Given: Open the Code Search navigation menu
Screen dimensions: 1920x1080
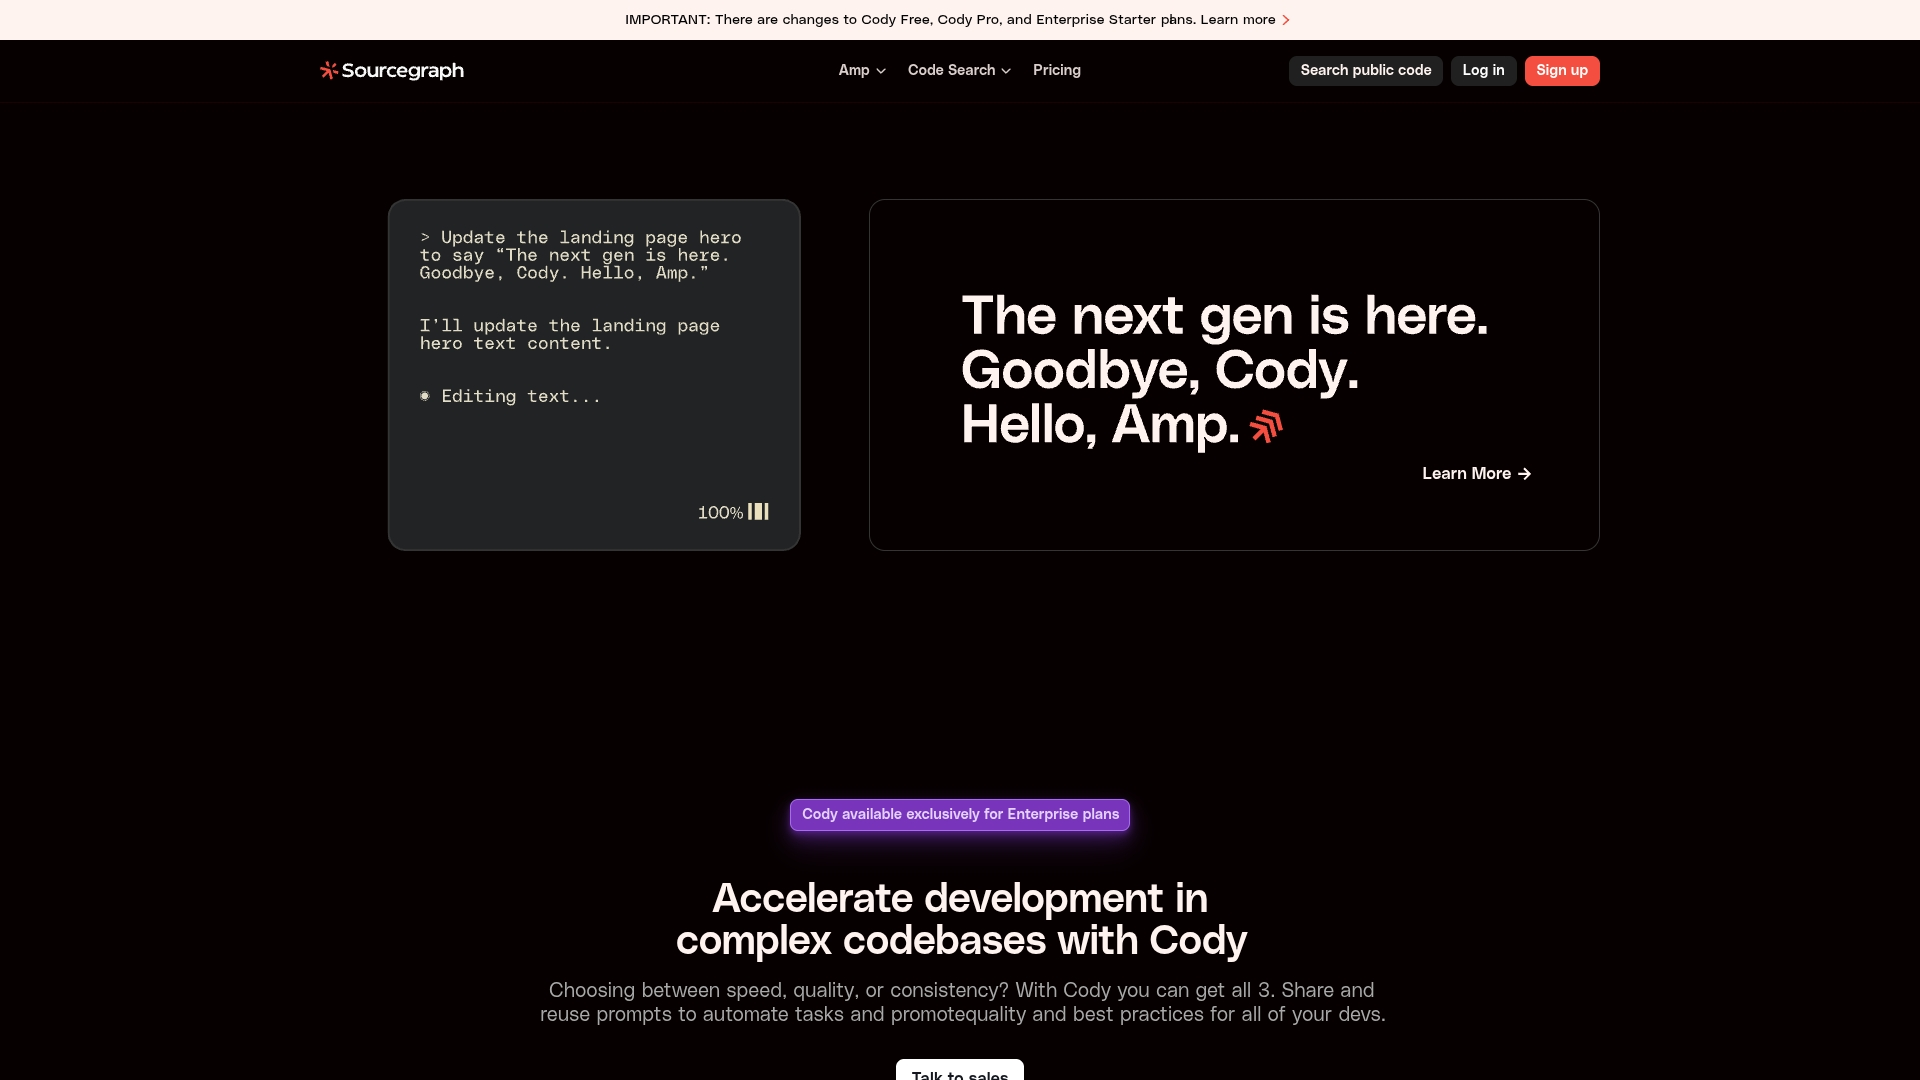Looking at the screenshot, I should click(x=951, y=70).
